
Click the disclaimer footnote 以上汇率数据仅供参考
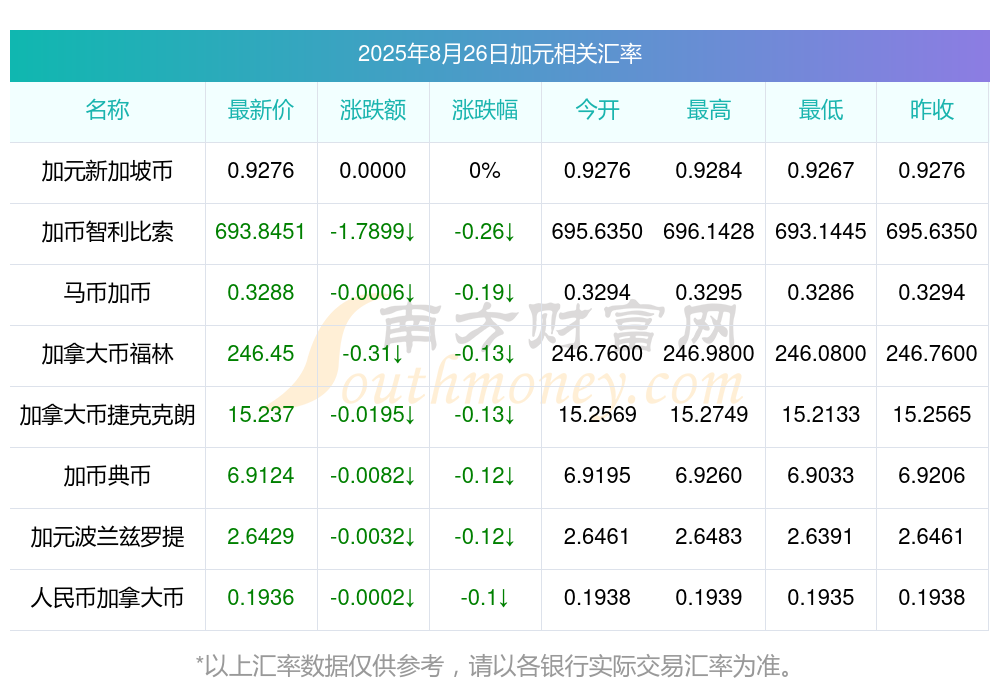tap(324, 666)
